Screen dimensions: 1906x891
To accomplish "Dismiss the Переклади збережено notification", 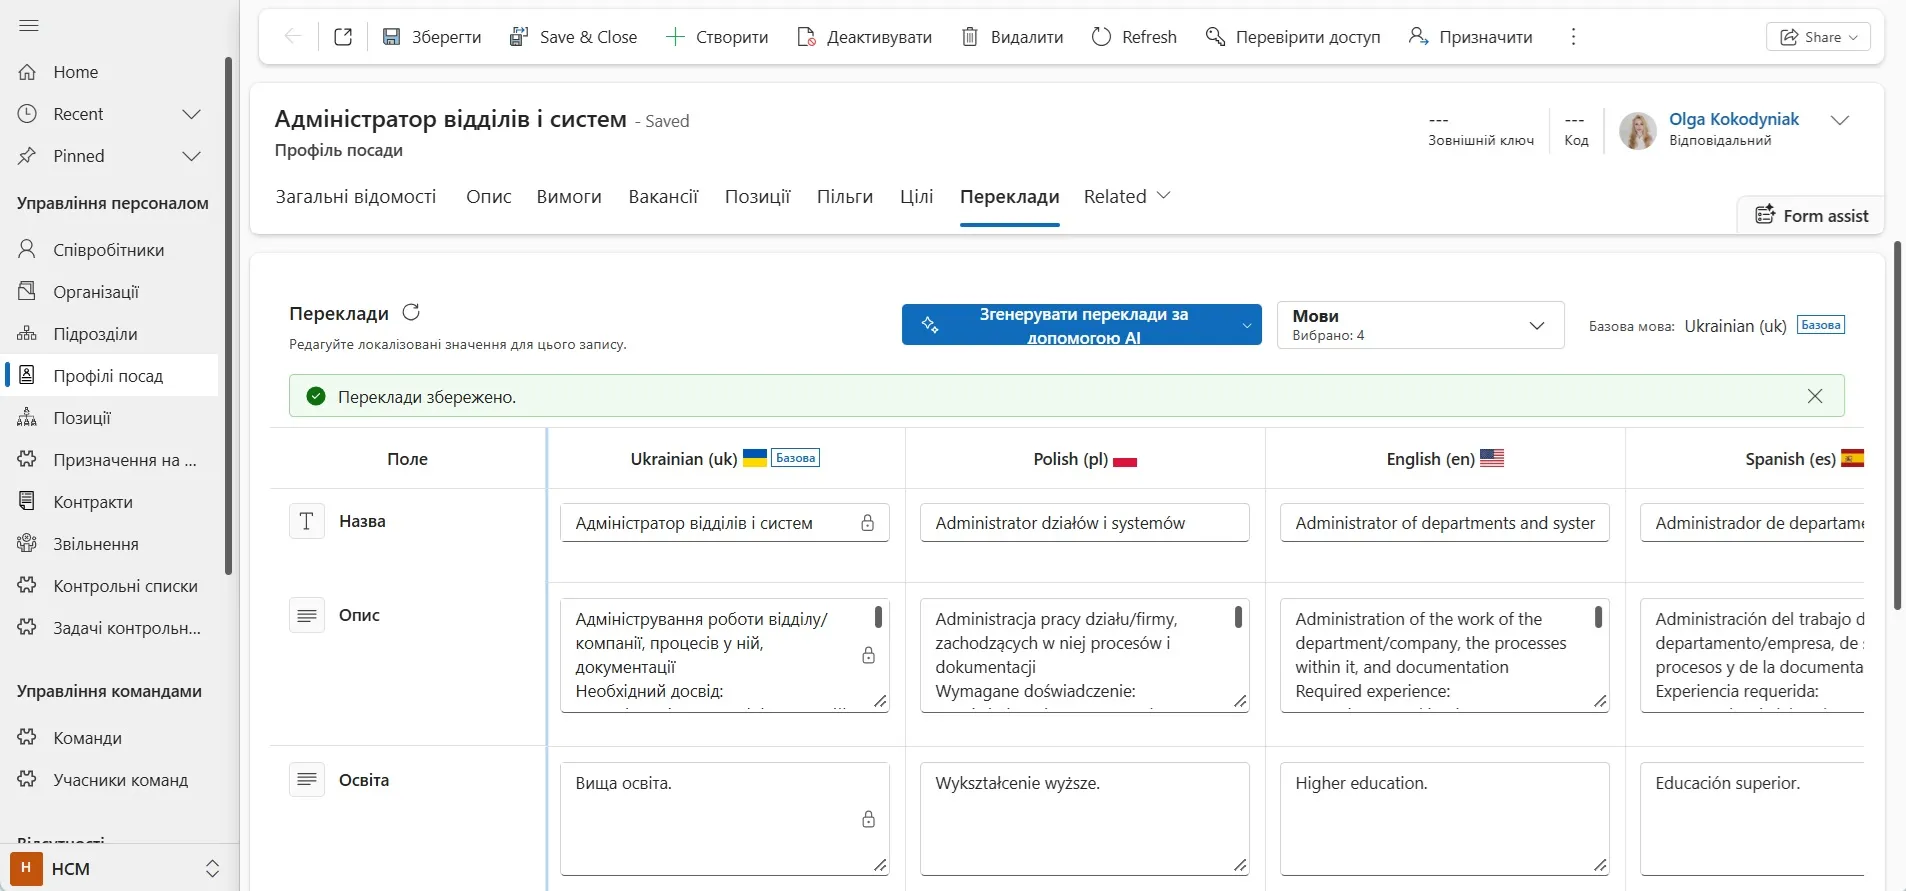I will coord(1815,396).
